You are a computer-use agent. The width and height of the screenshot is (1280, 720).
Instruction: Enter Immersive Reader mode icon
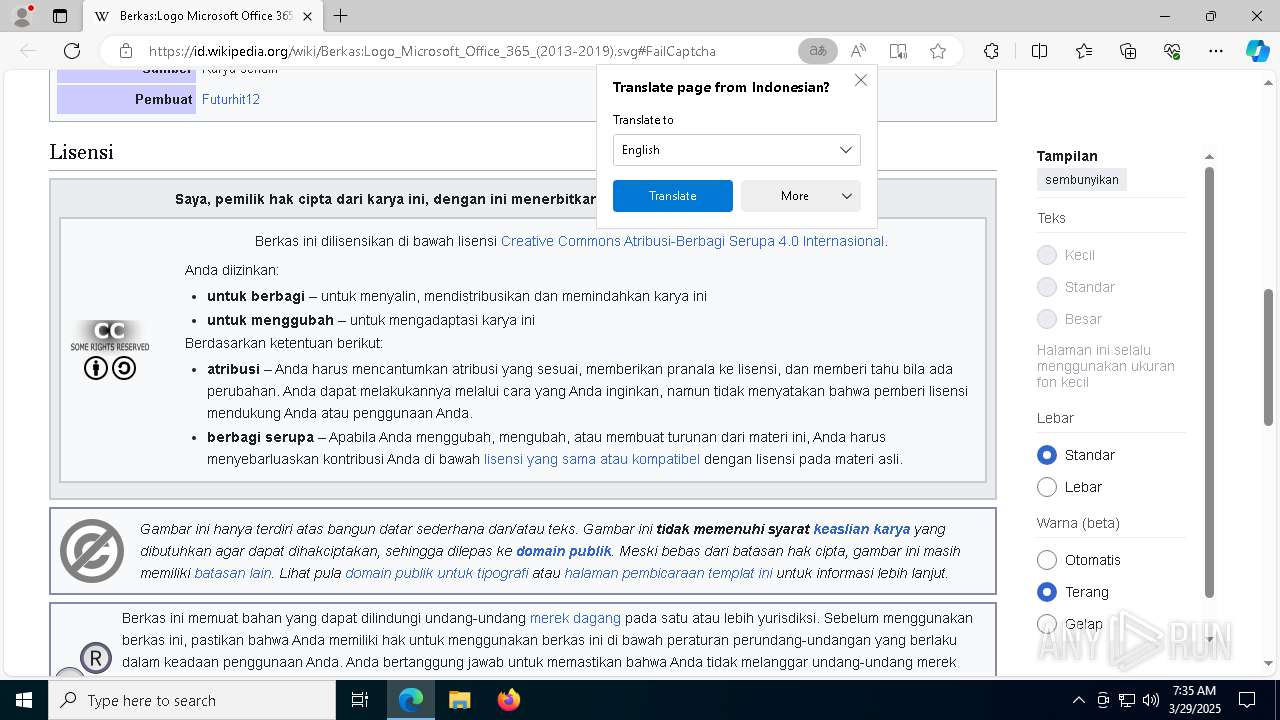click(898, 51)
